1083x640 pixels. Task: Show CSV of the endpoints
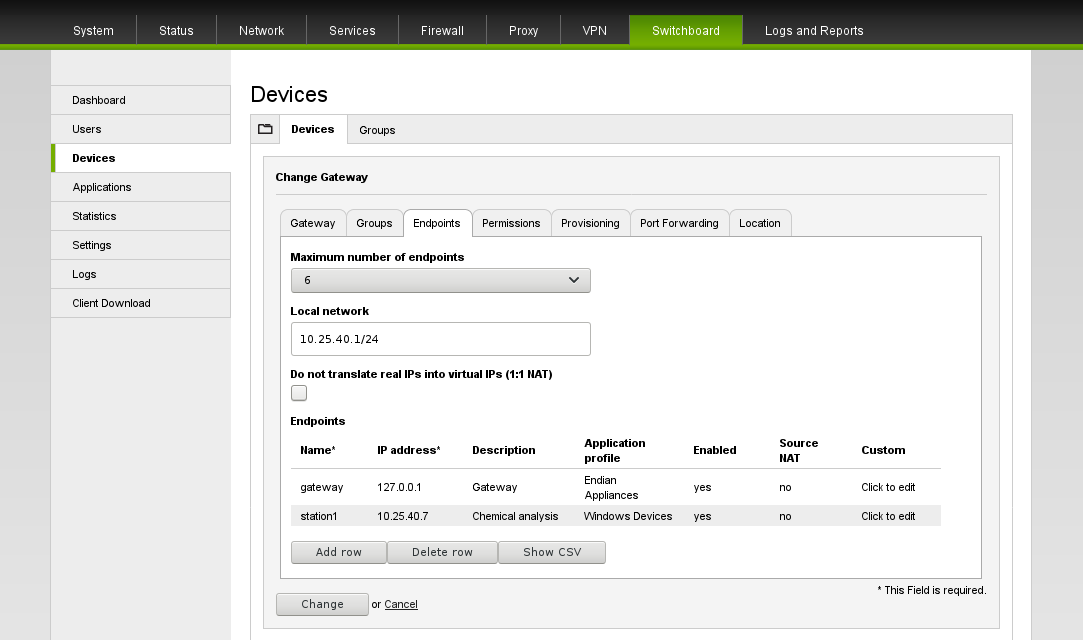pyautogui.click(x=551, y=552)
